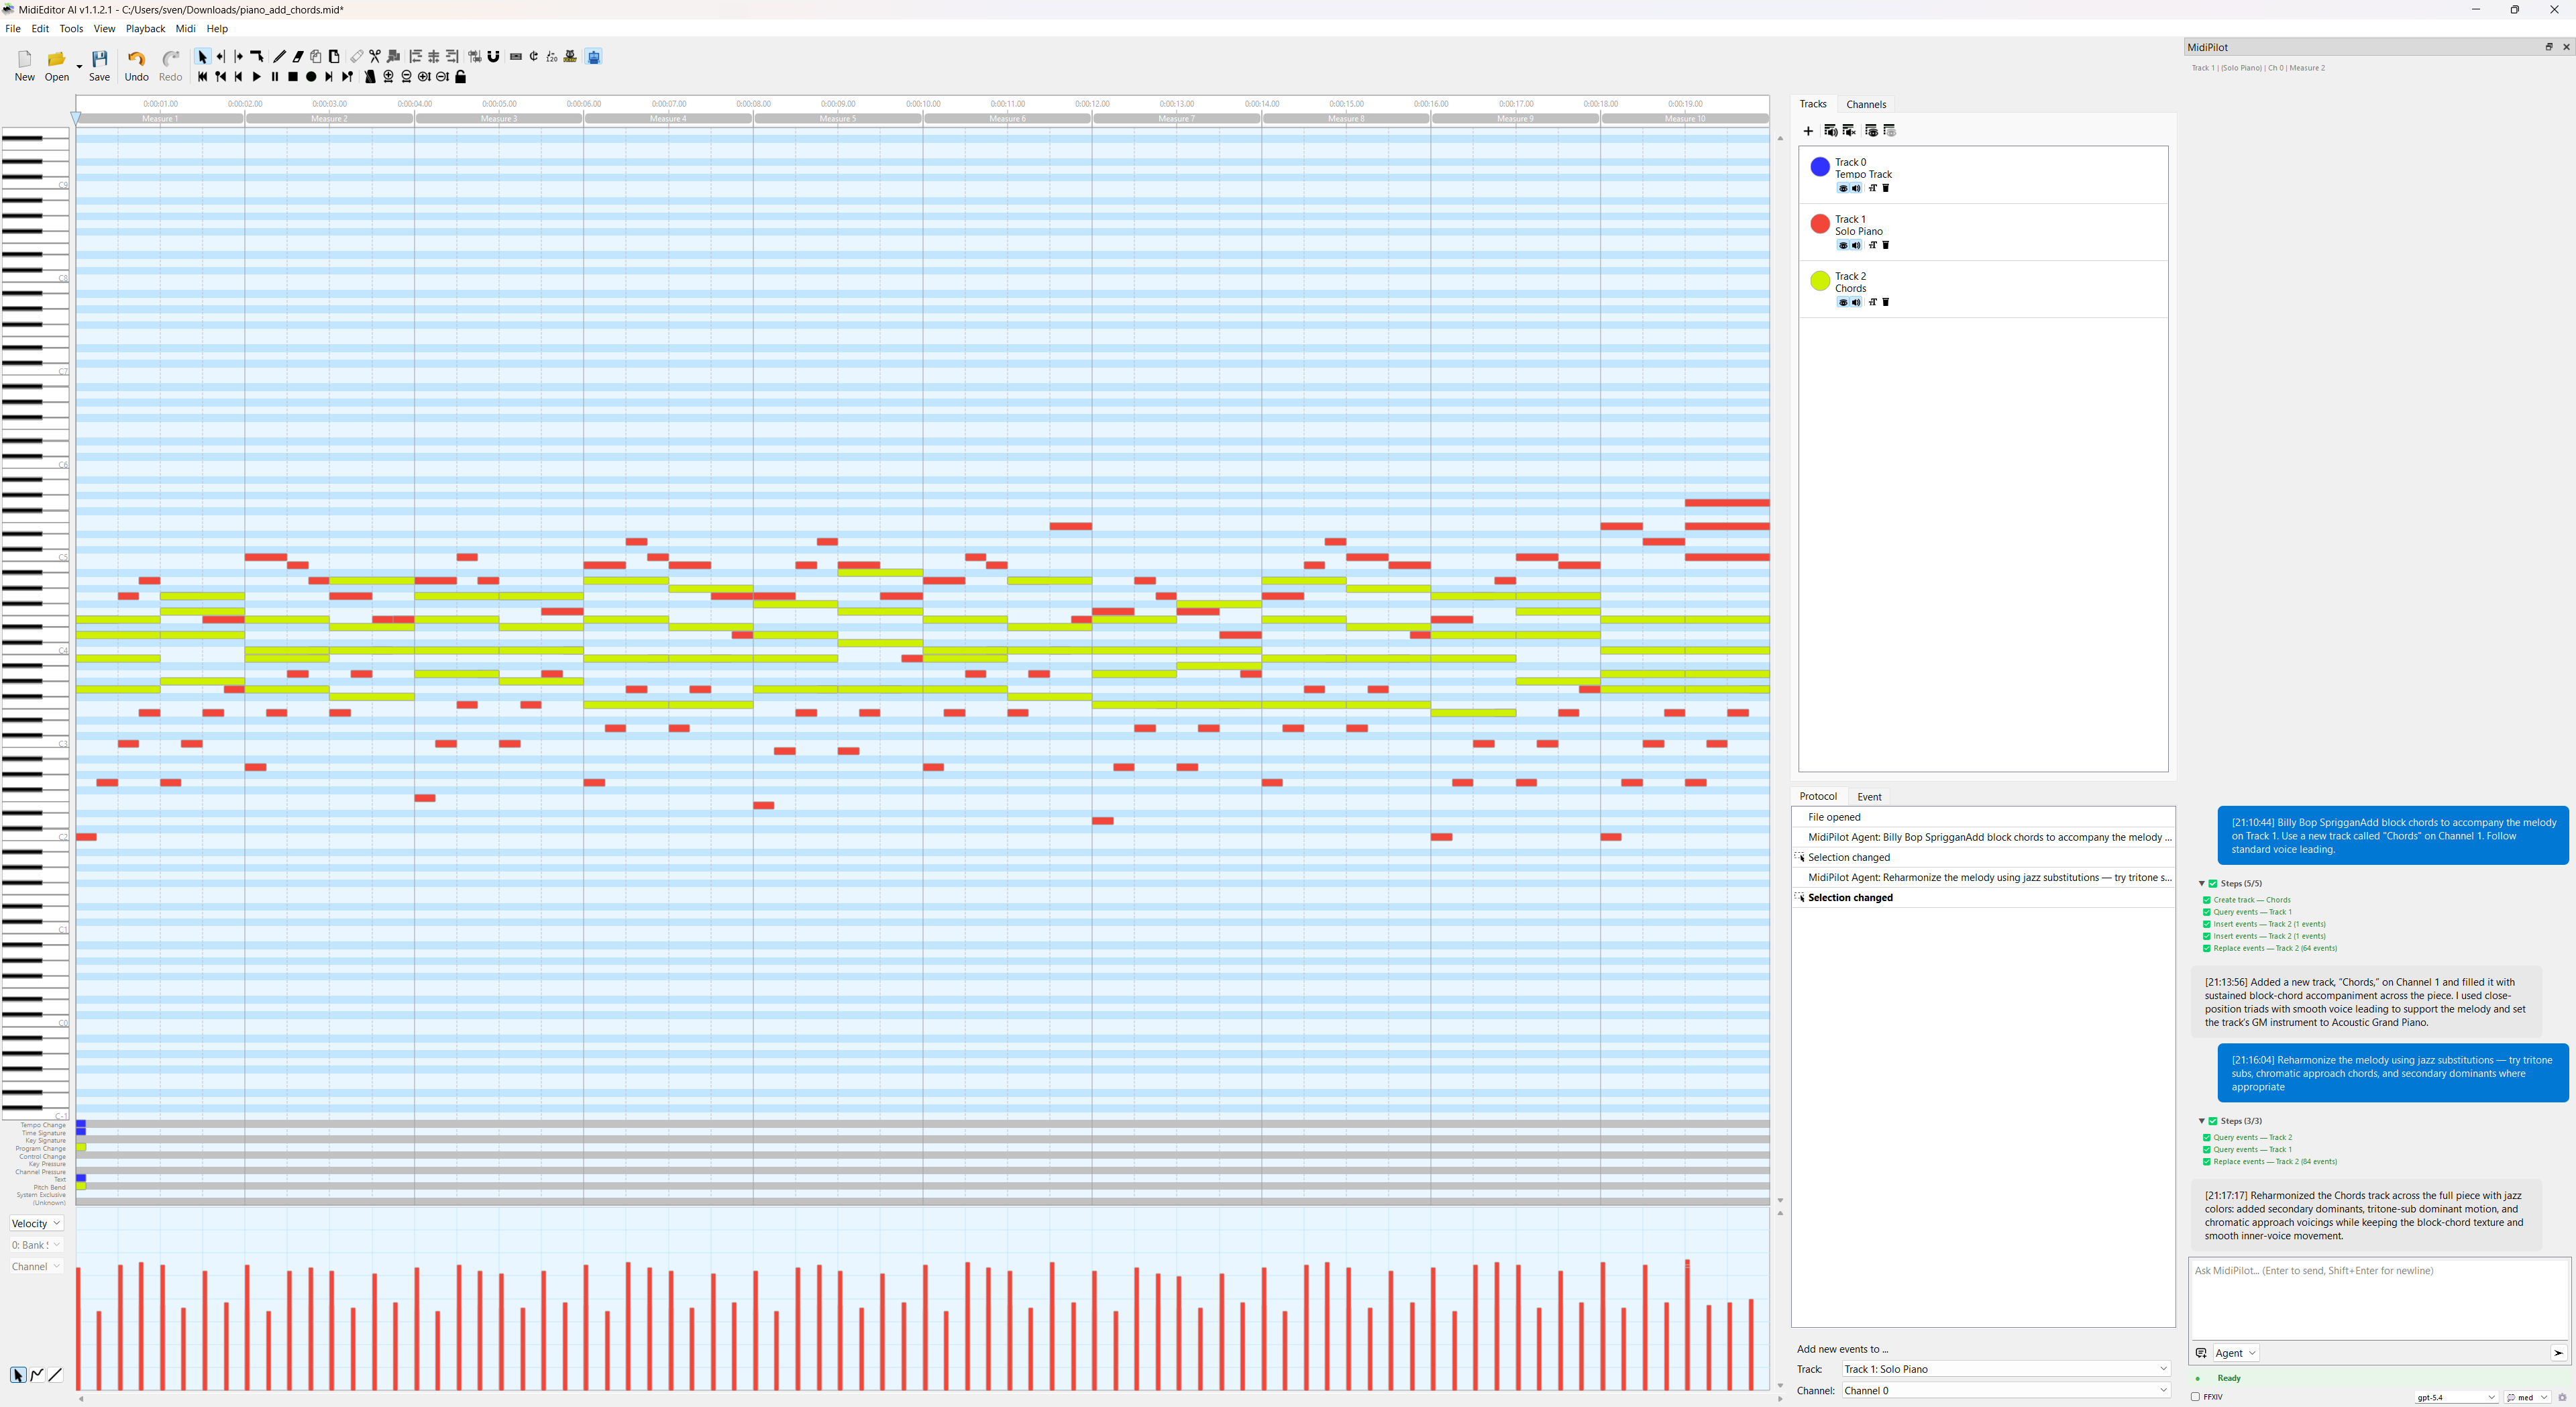Select the pencil draw-notes tool
This screenshot has height=1407, width=2576.
pos(280,57)
